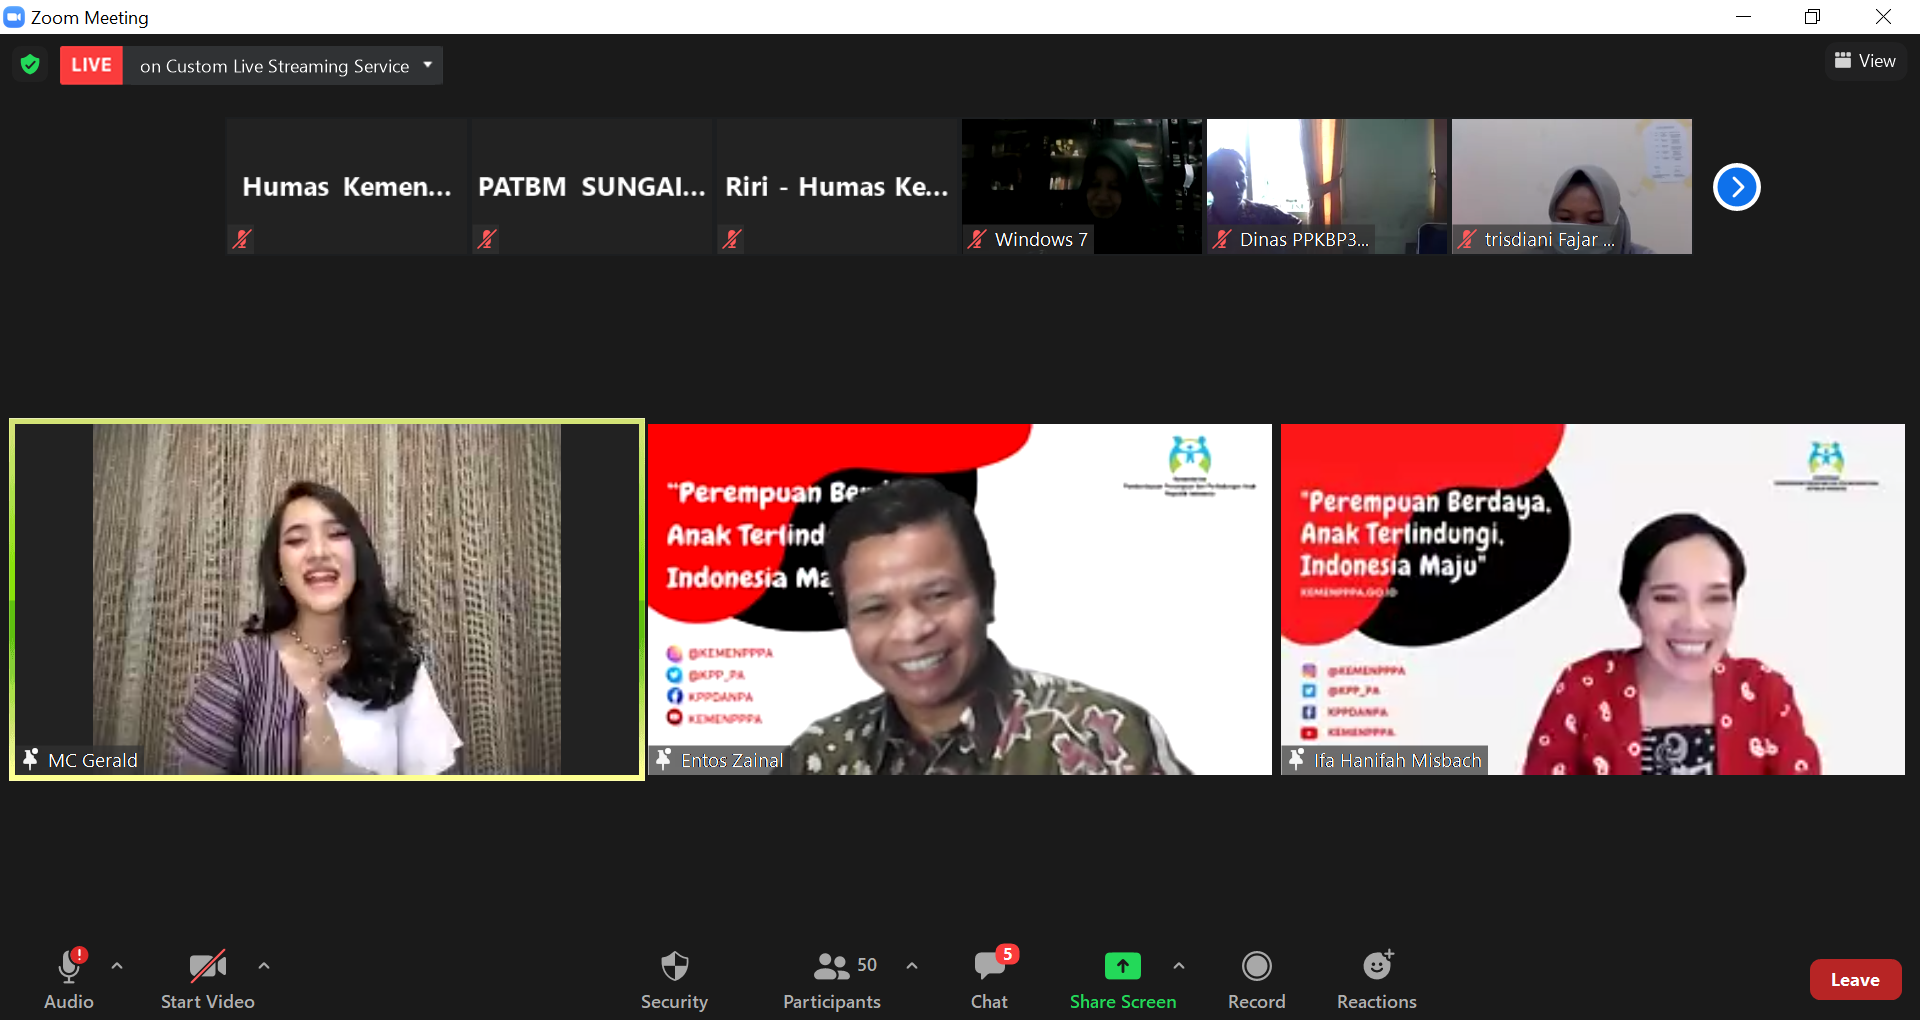Open the Reactions menu
Image resolution: width=1920 pixels, height=1020 pixels.
click(1376, 979)
